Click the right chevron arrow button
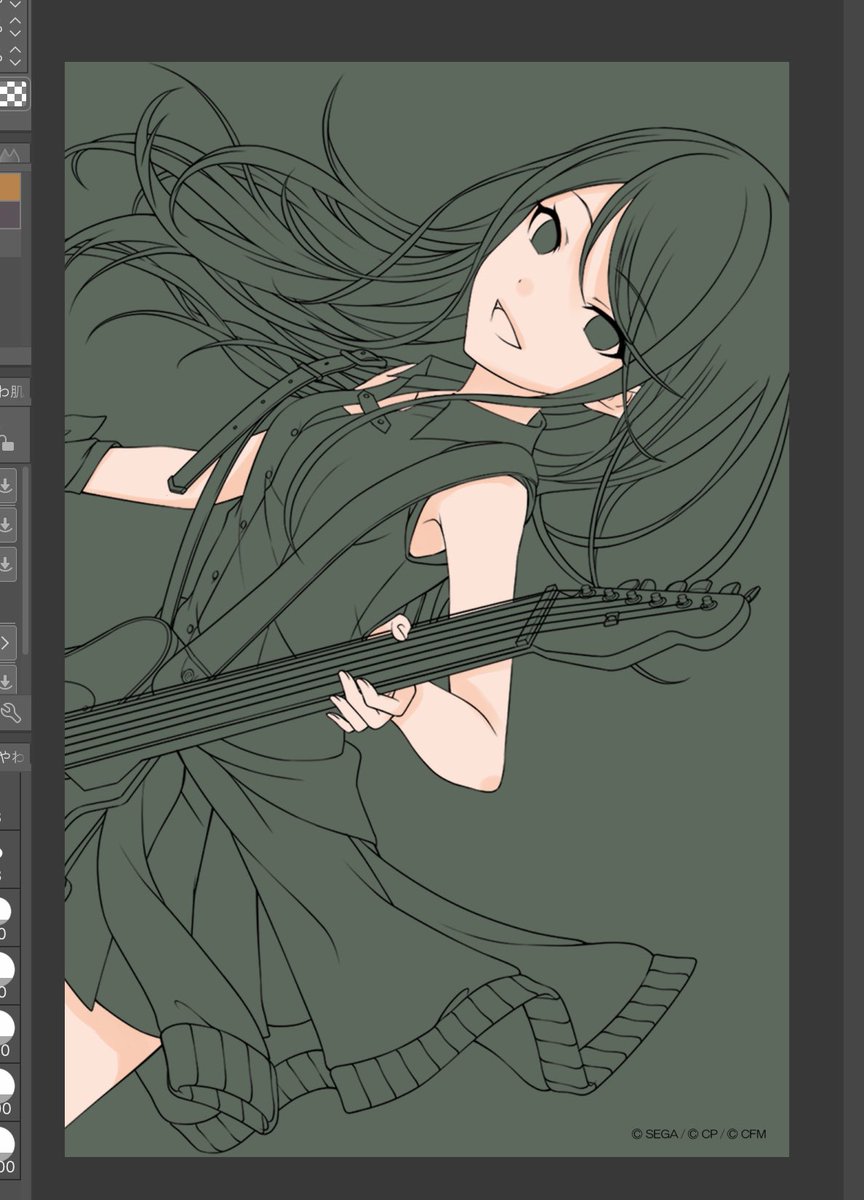 coord(5,643)
